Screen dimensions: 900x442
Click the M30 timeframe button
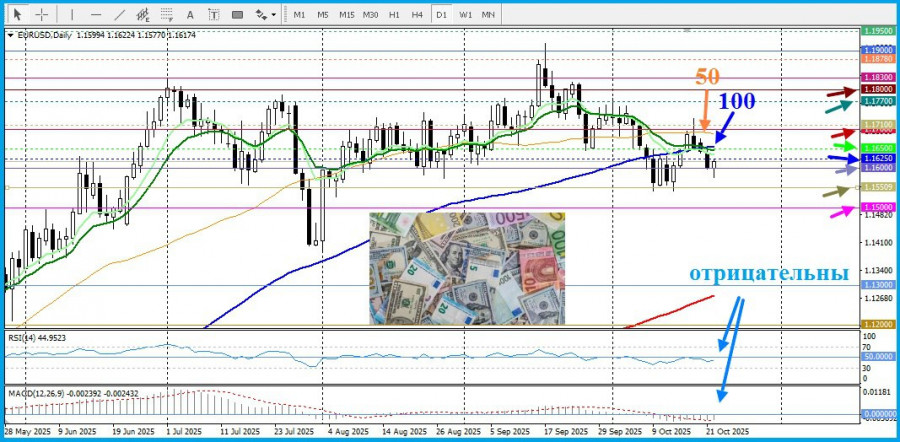(370, 15)
